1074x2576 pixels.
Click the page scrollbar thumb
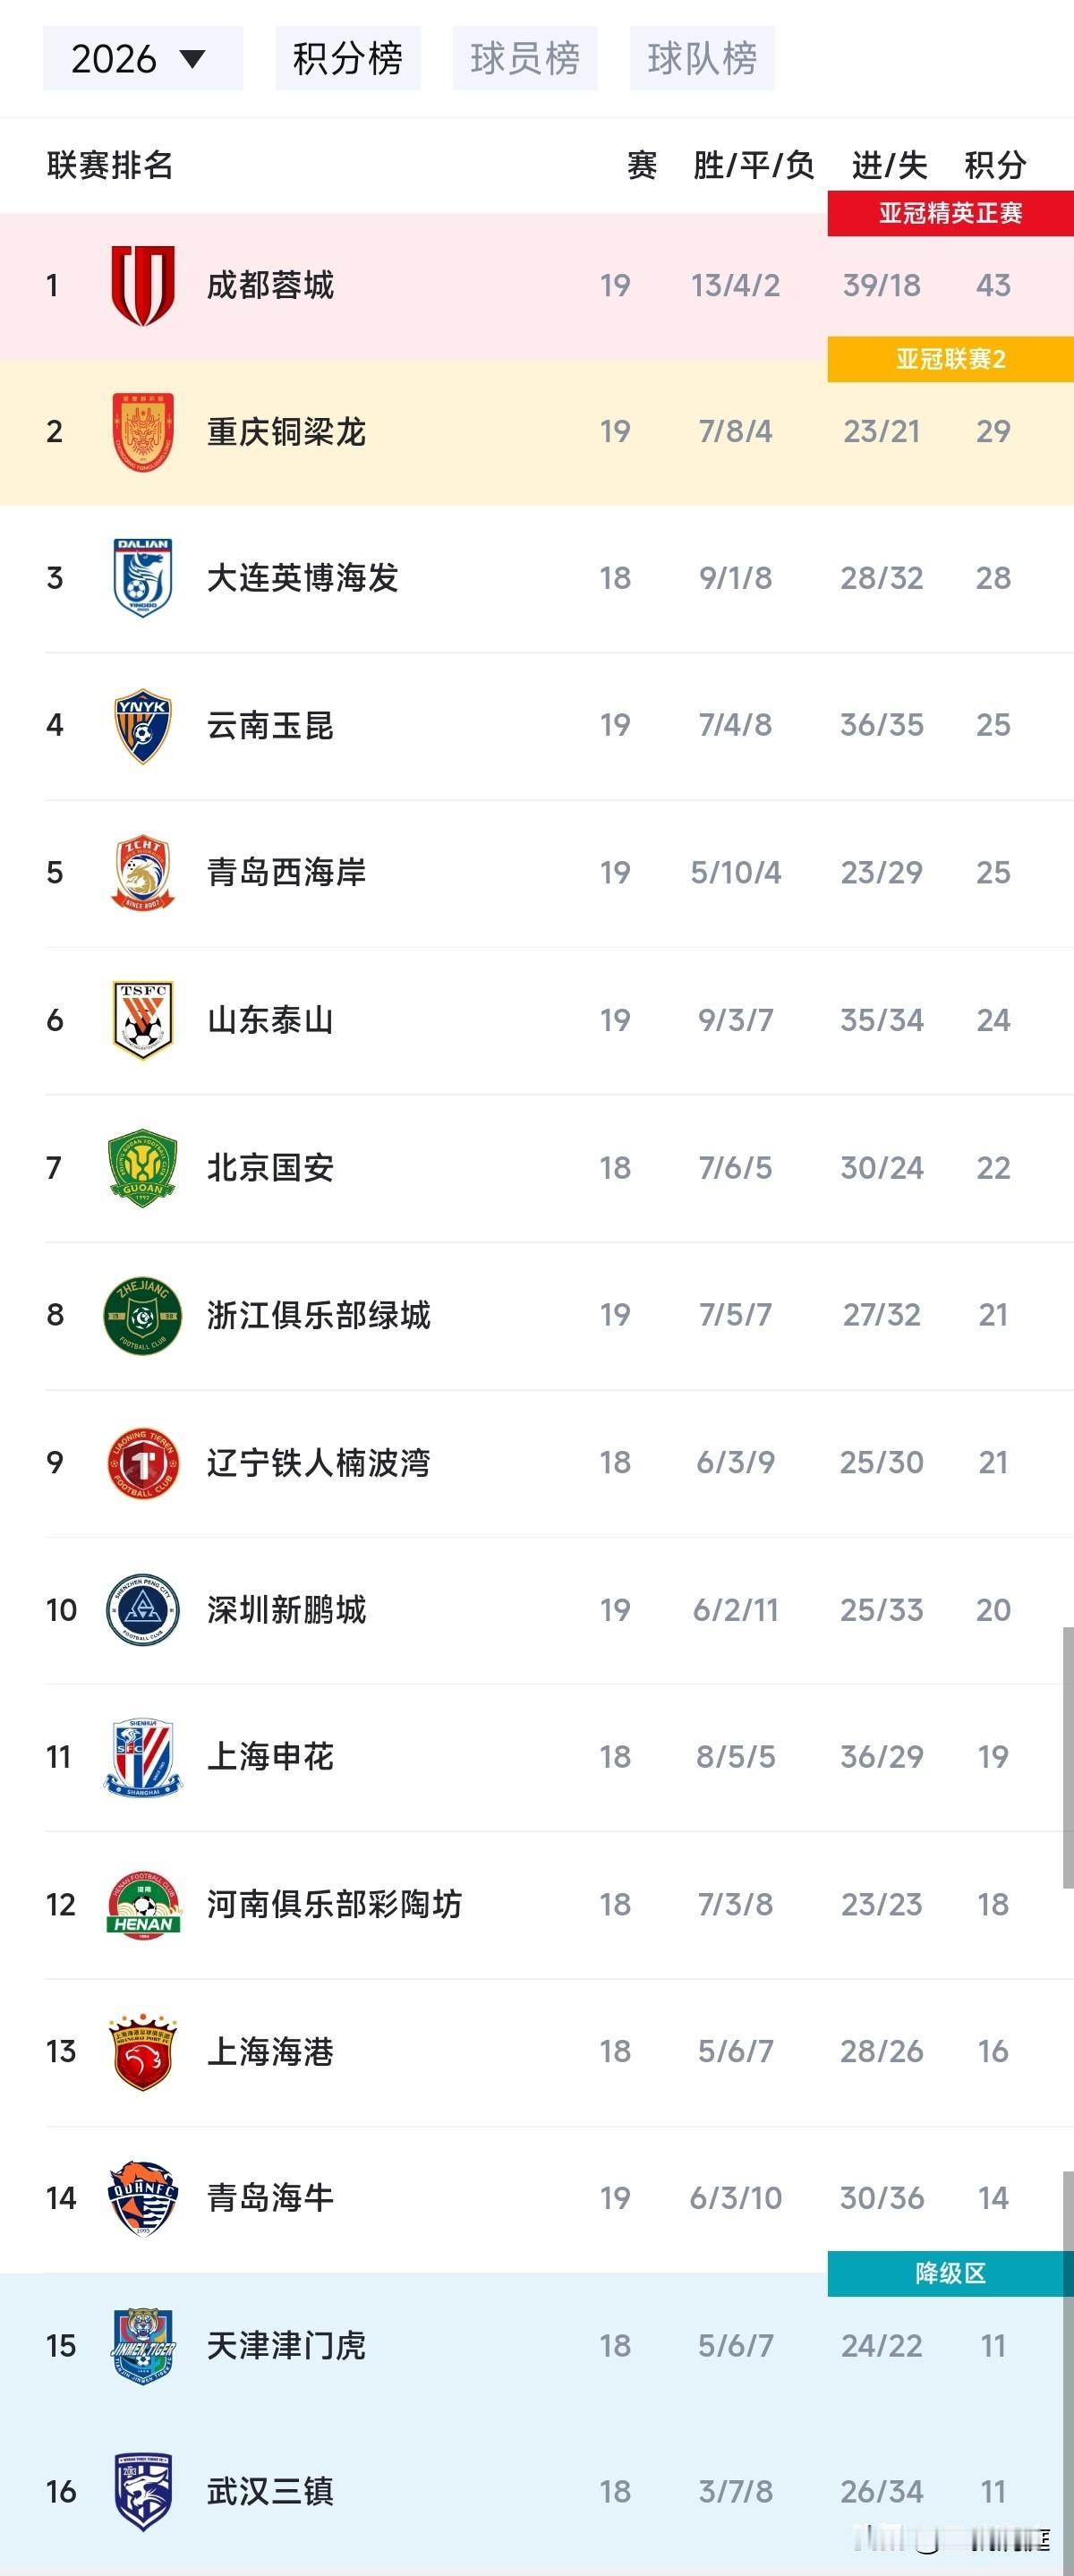1068,1757
